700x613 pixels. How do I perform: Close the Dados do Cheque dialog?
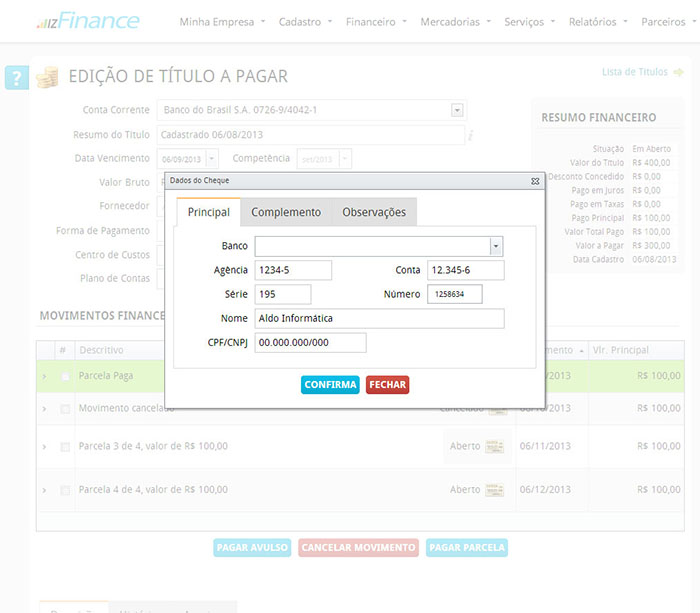point(535,181)
